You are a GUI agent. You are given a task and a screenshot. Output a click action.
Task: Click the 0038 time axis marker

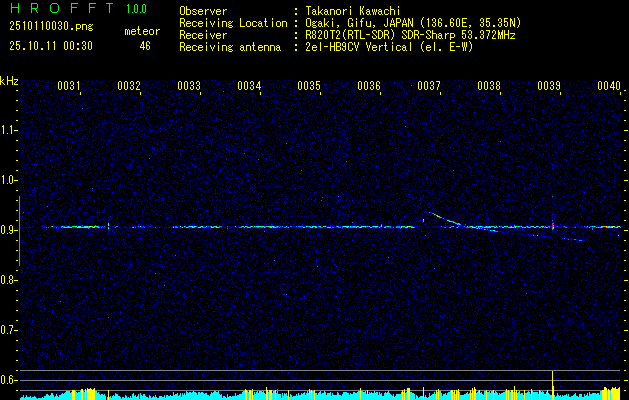pyautogui.click(x=489, y=86)
